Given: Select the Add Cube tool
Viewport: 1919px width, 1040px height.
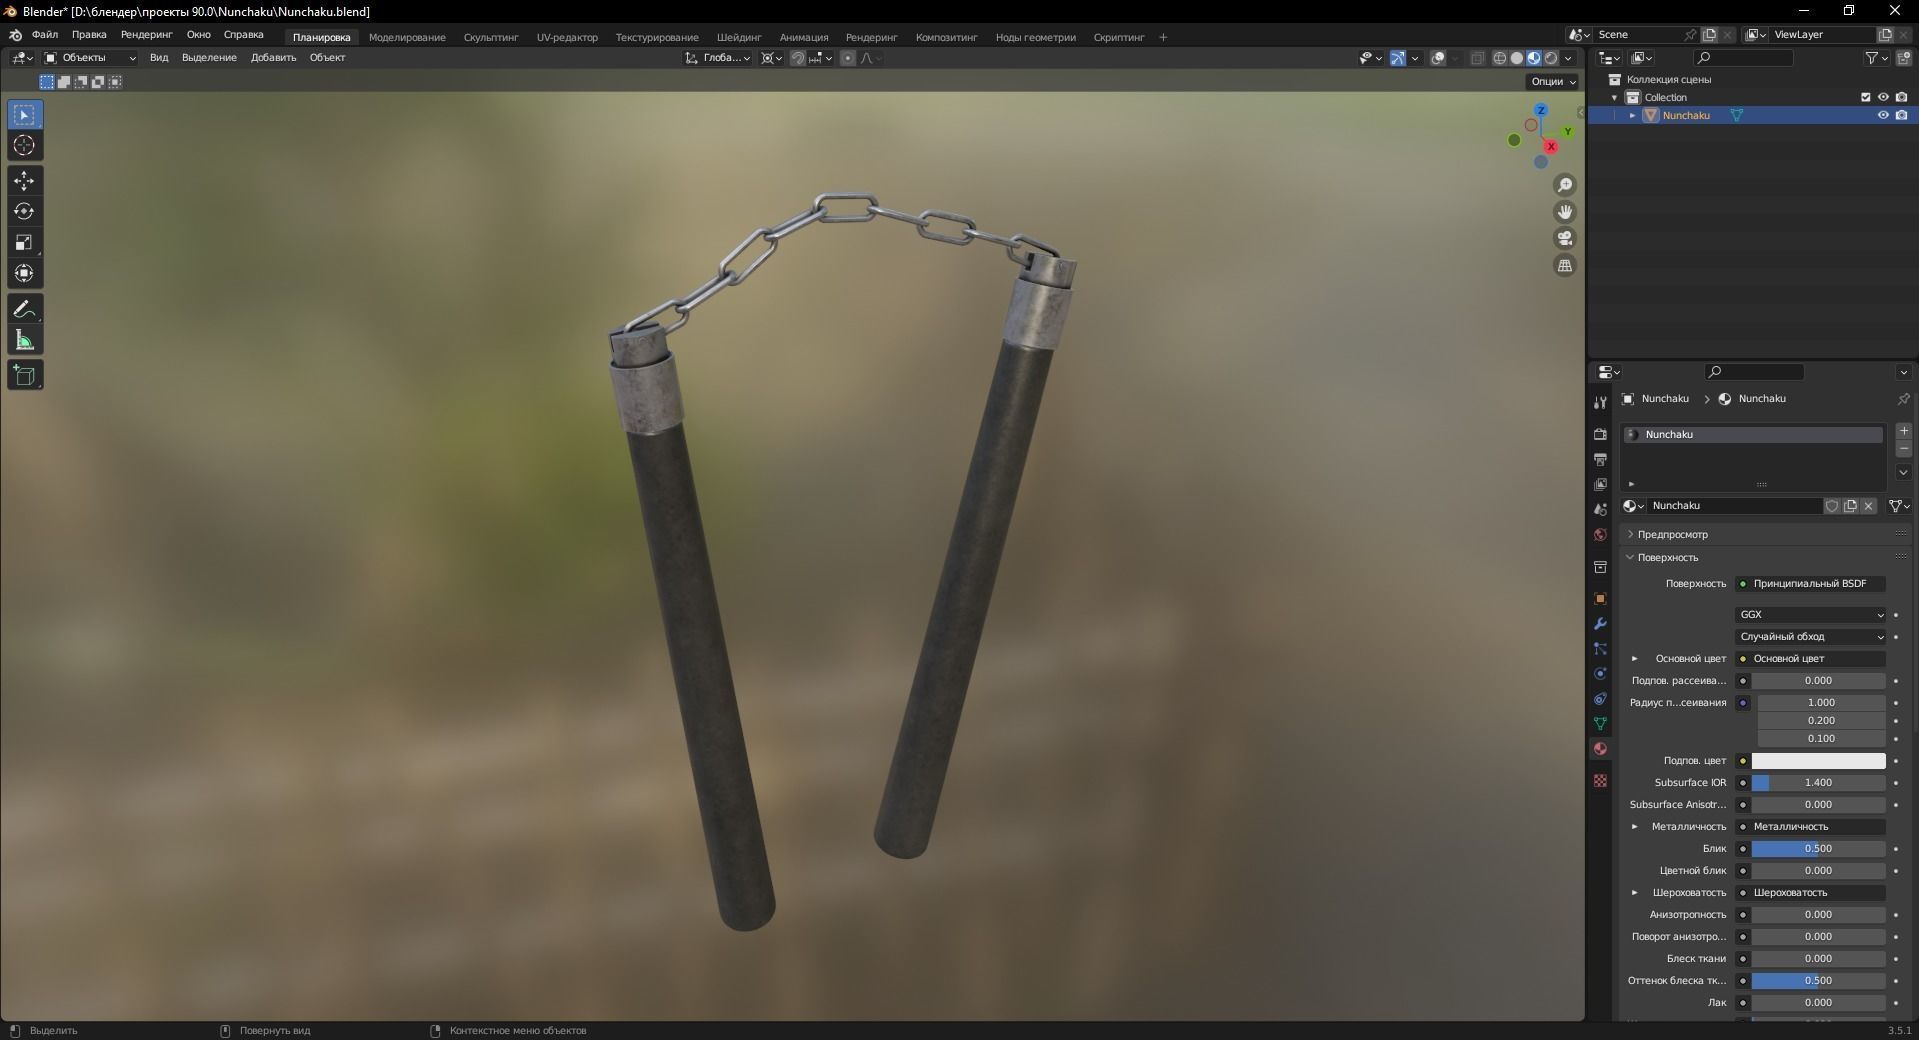Looking at the screenshot, I should point(24,376).
